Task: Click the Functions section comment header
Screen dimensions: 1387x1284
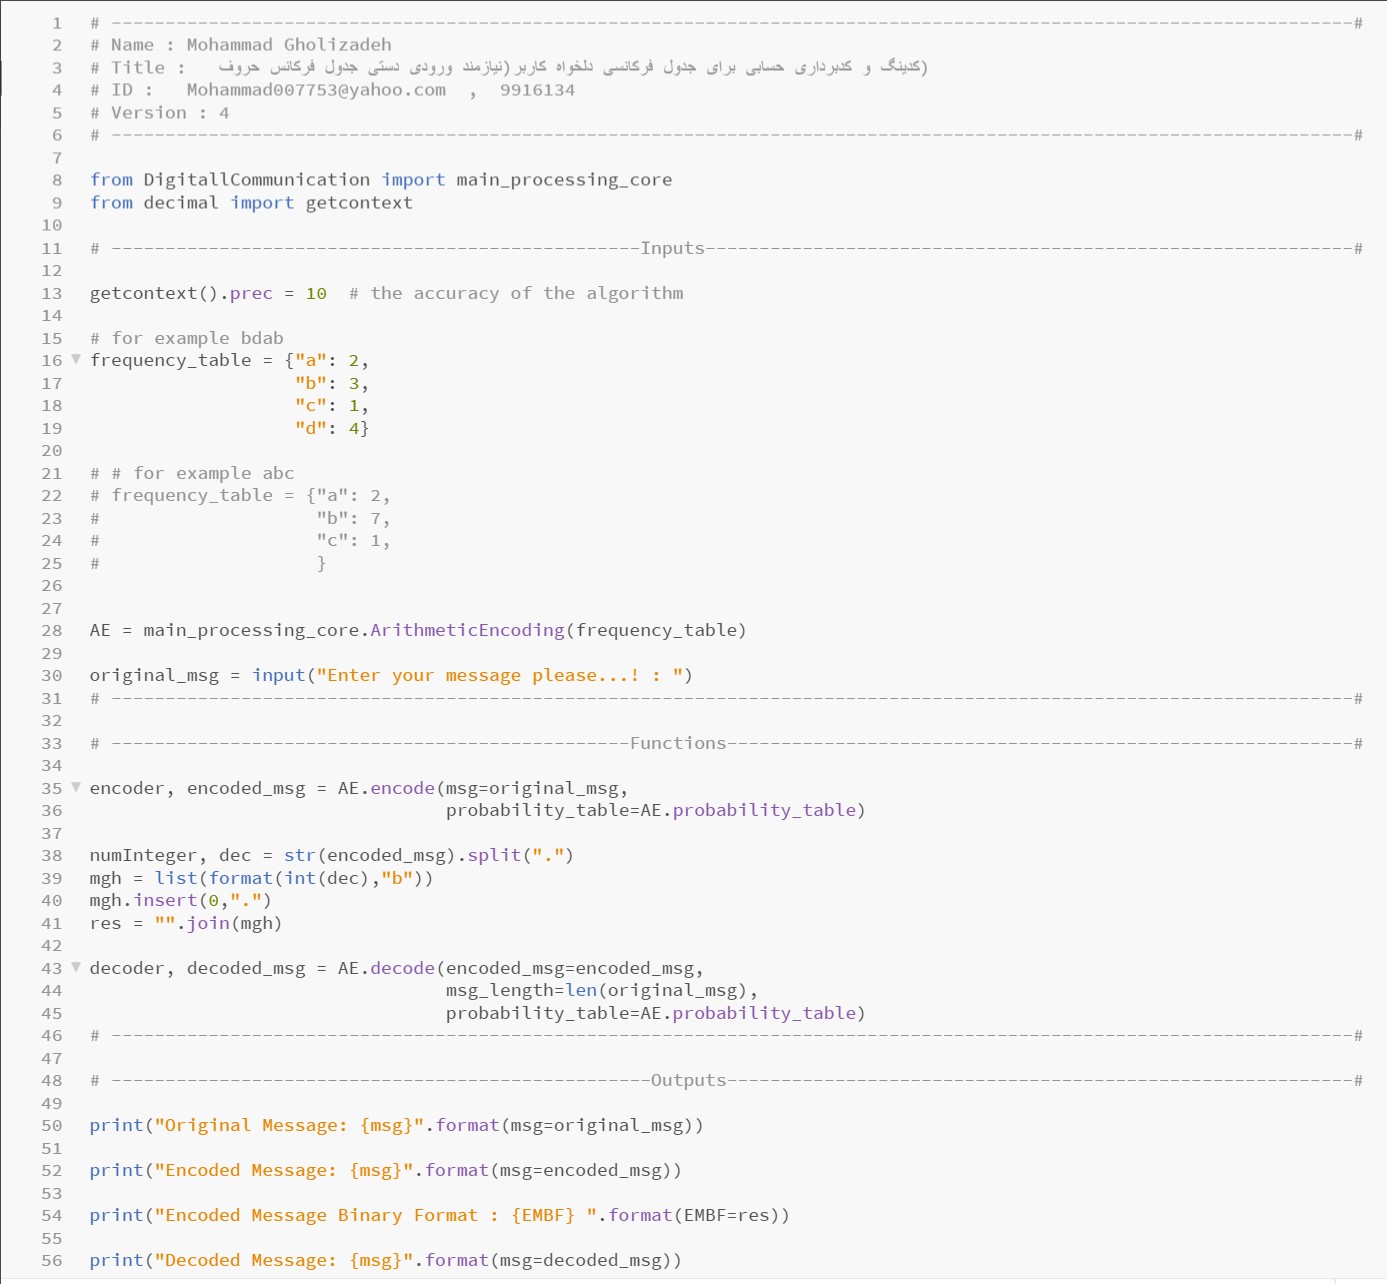Action: click(x=677, y=743)
